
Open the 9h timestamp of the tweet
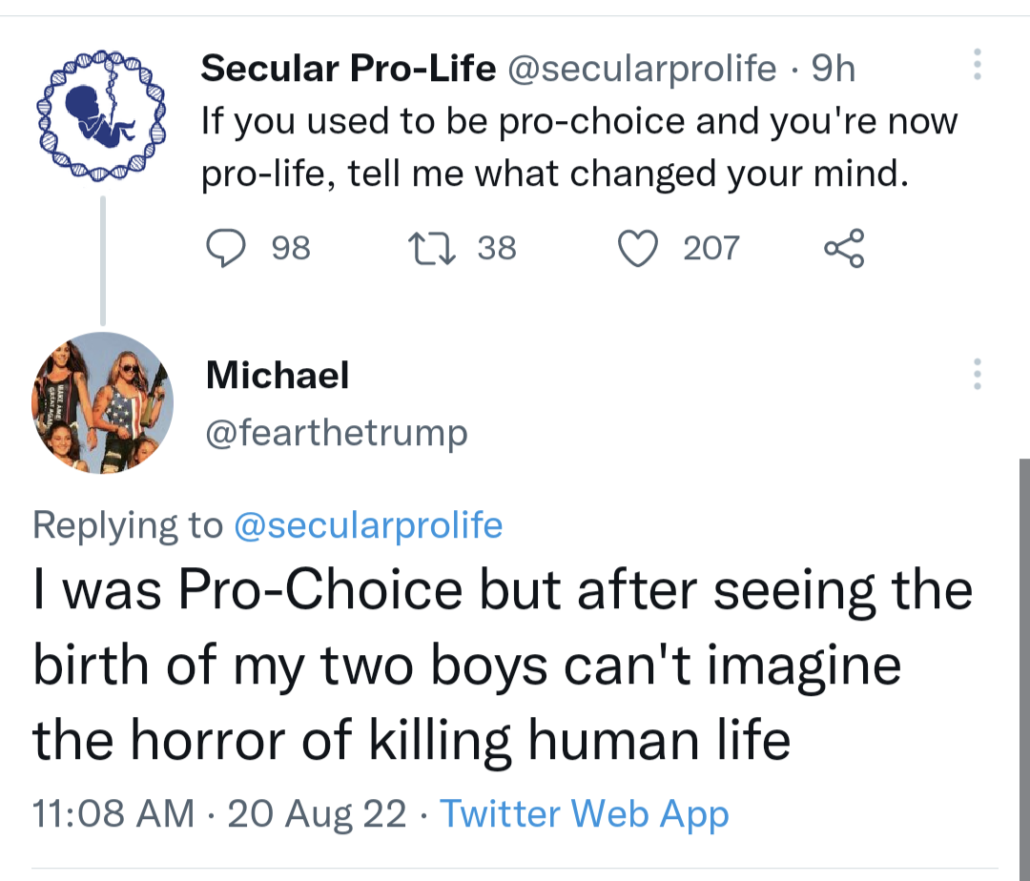pyautogui.click(x=833, y=68)
